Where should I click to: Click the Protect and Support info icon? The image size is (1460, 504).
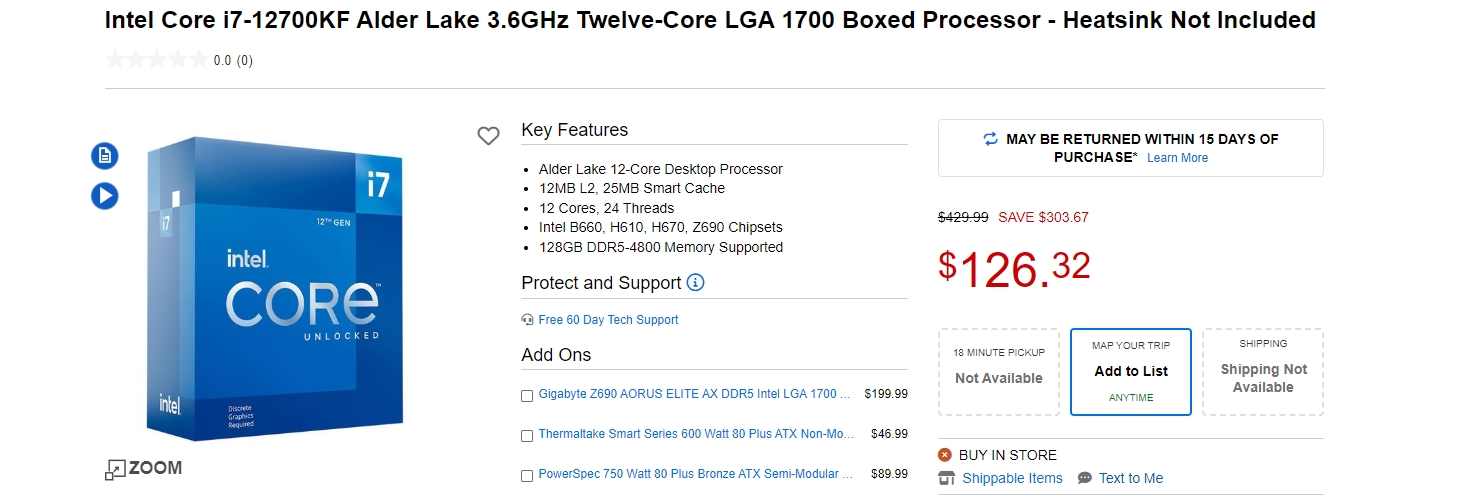coord(696,283)
